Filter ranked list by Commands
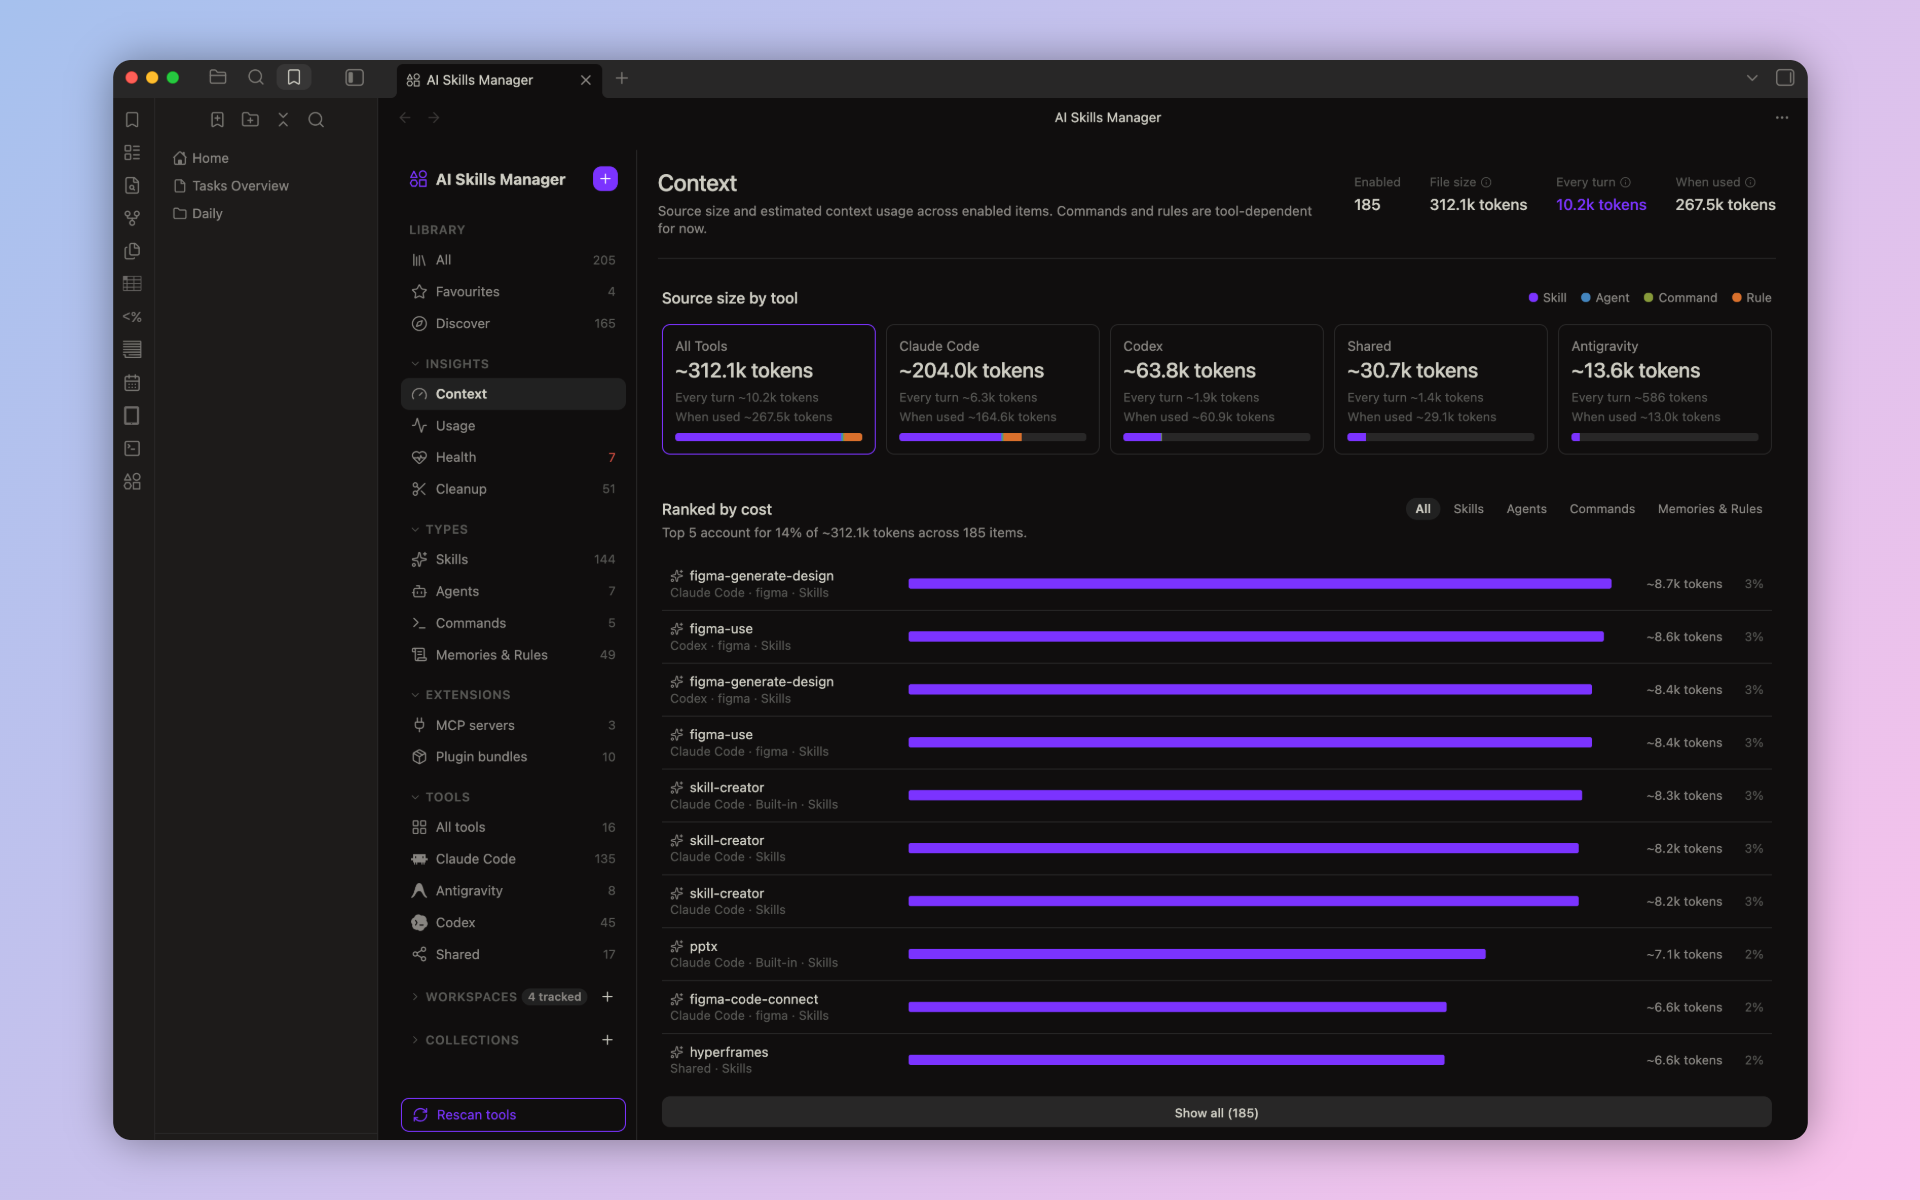This screenshot has height=1200, width=1920. pos(1602,509)
